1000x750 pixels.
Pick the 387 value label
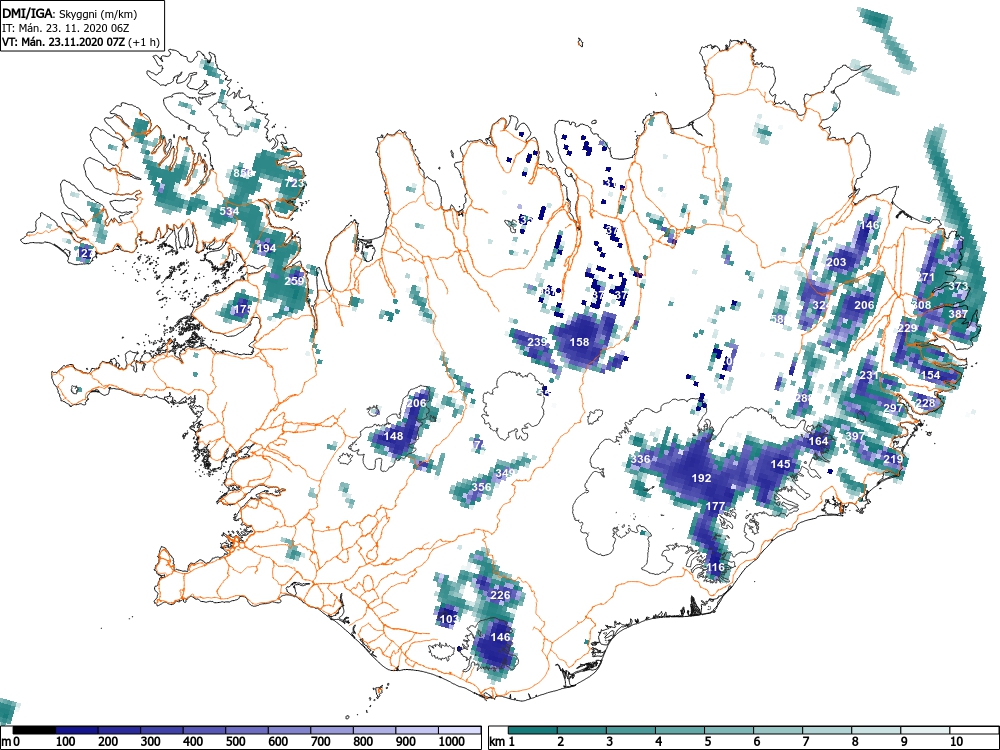pyautogui.click(x=958, y=314)
